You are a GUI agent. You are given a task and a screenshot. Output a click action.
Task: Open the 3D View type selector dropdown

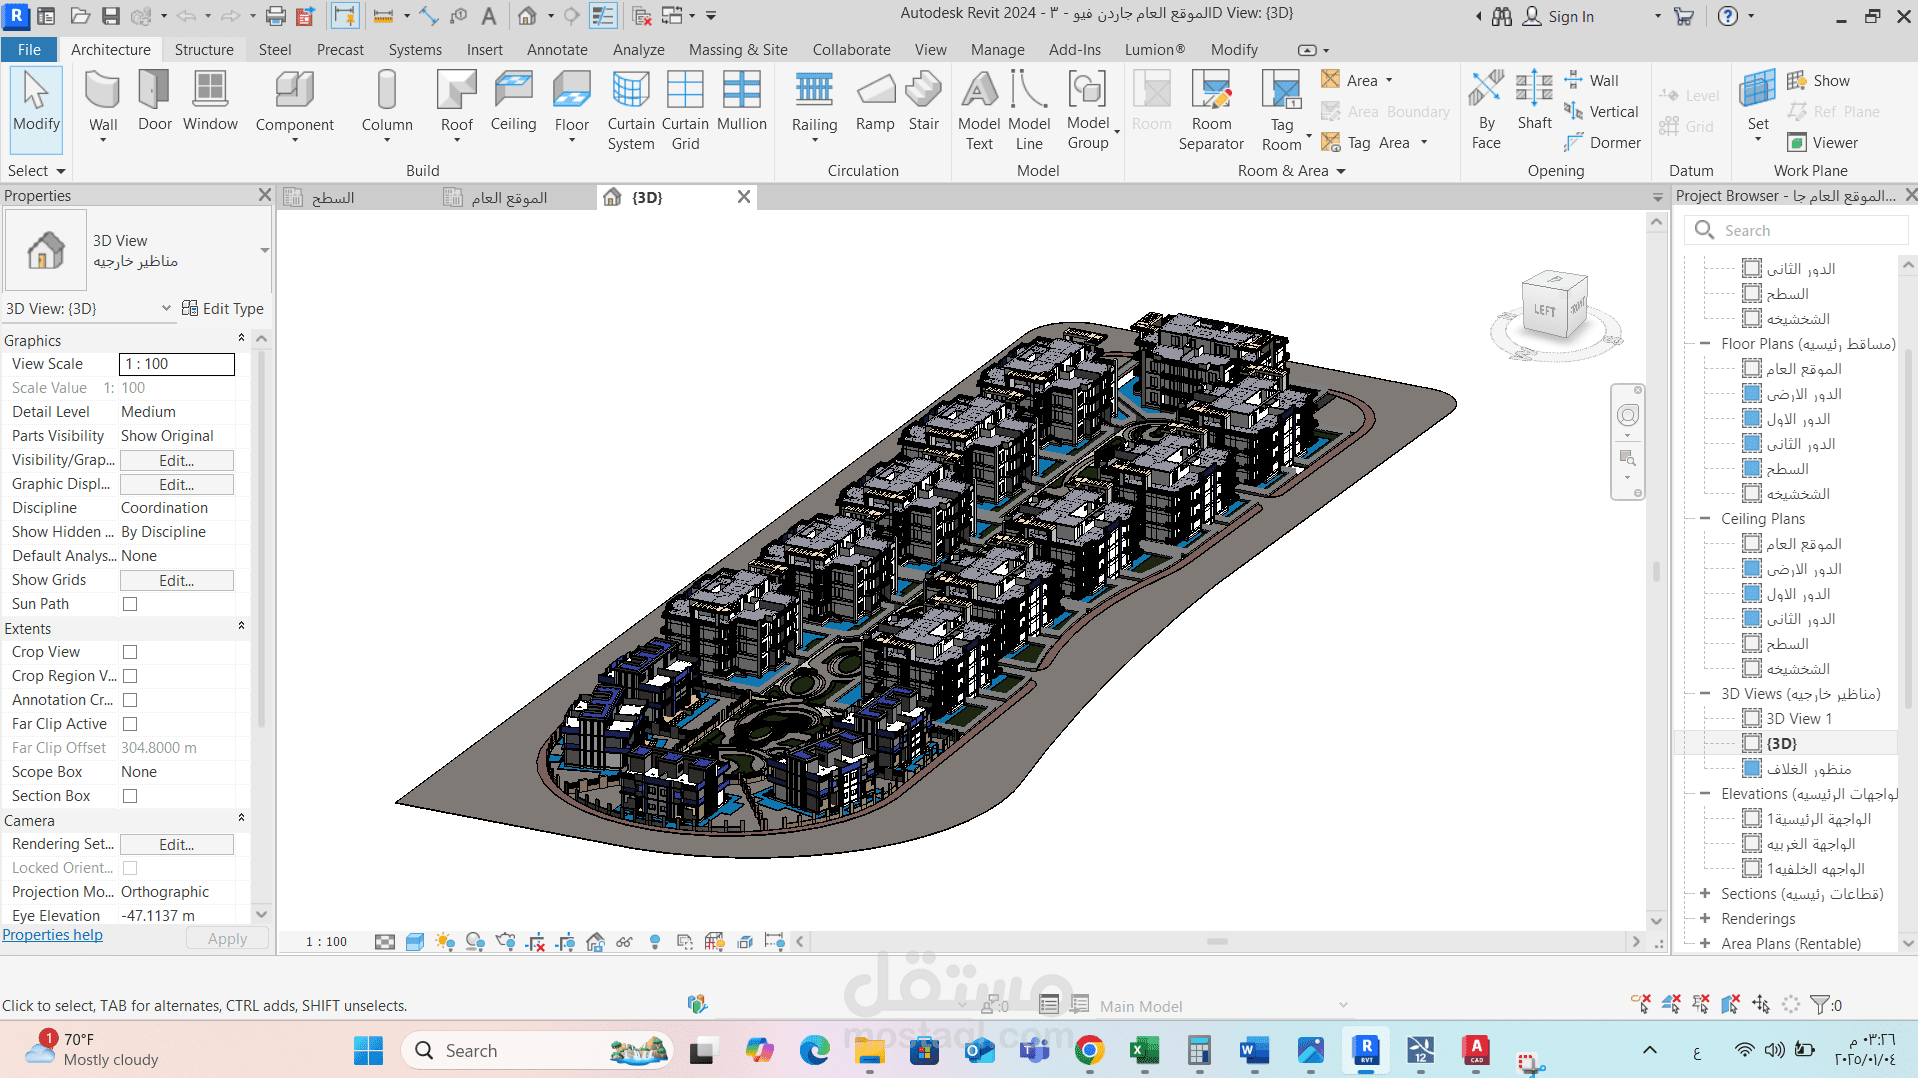264,250
